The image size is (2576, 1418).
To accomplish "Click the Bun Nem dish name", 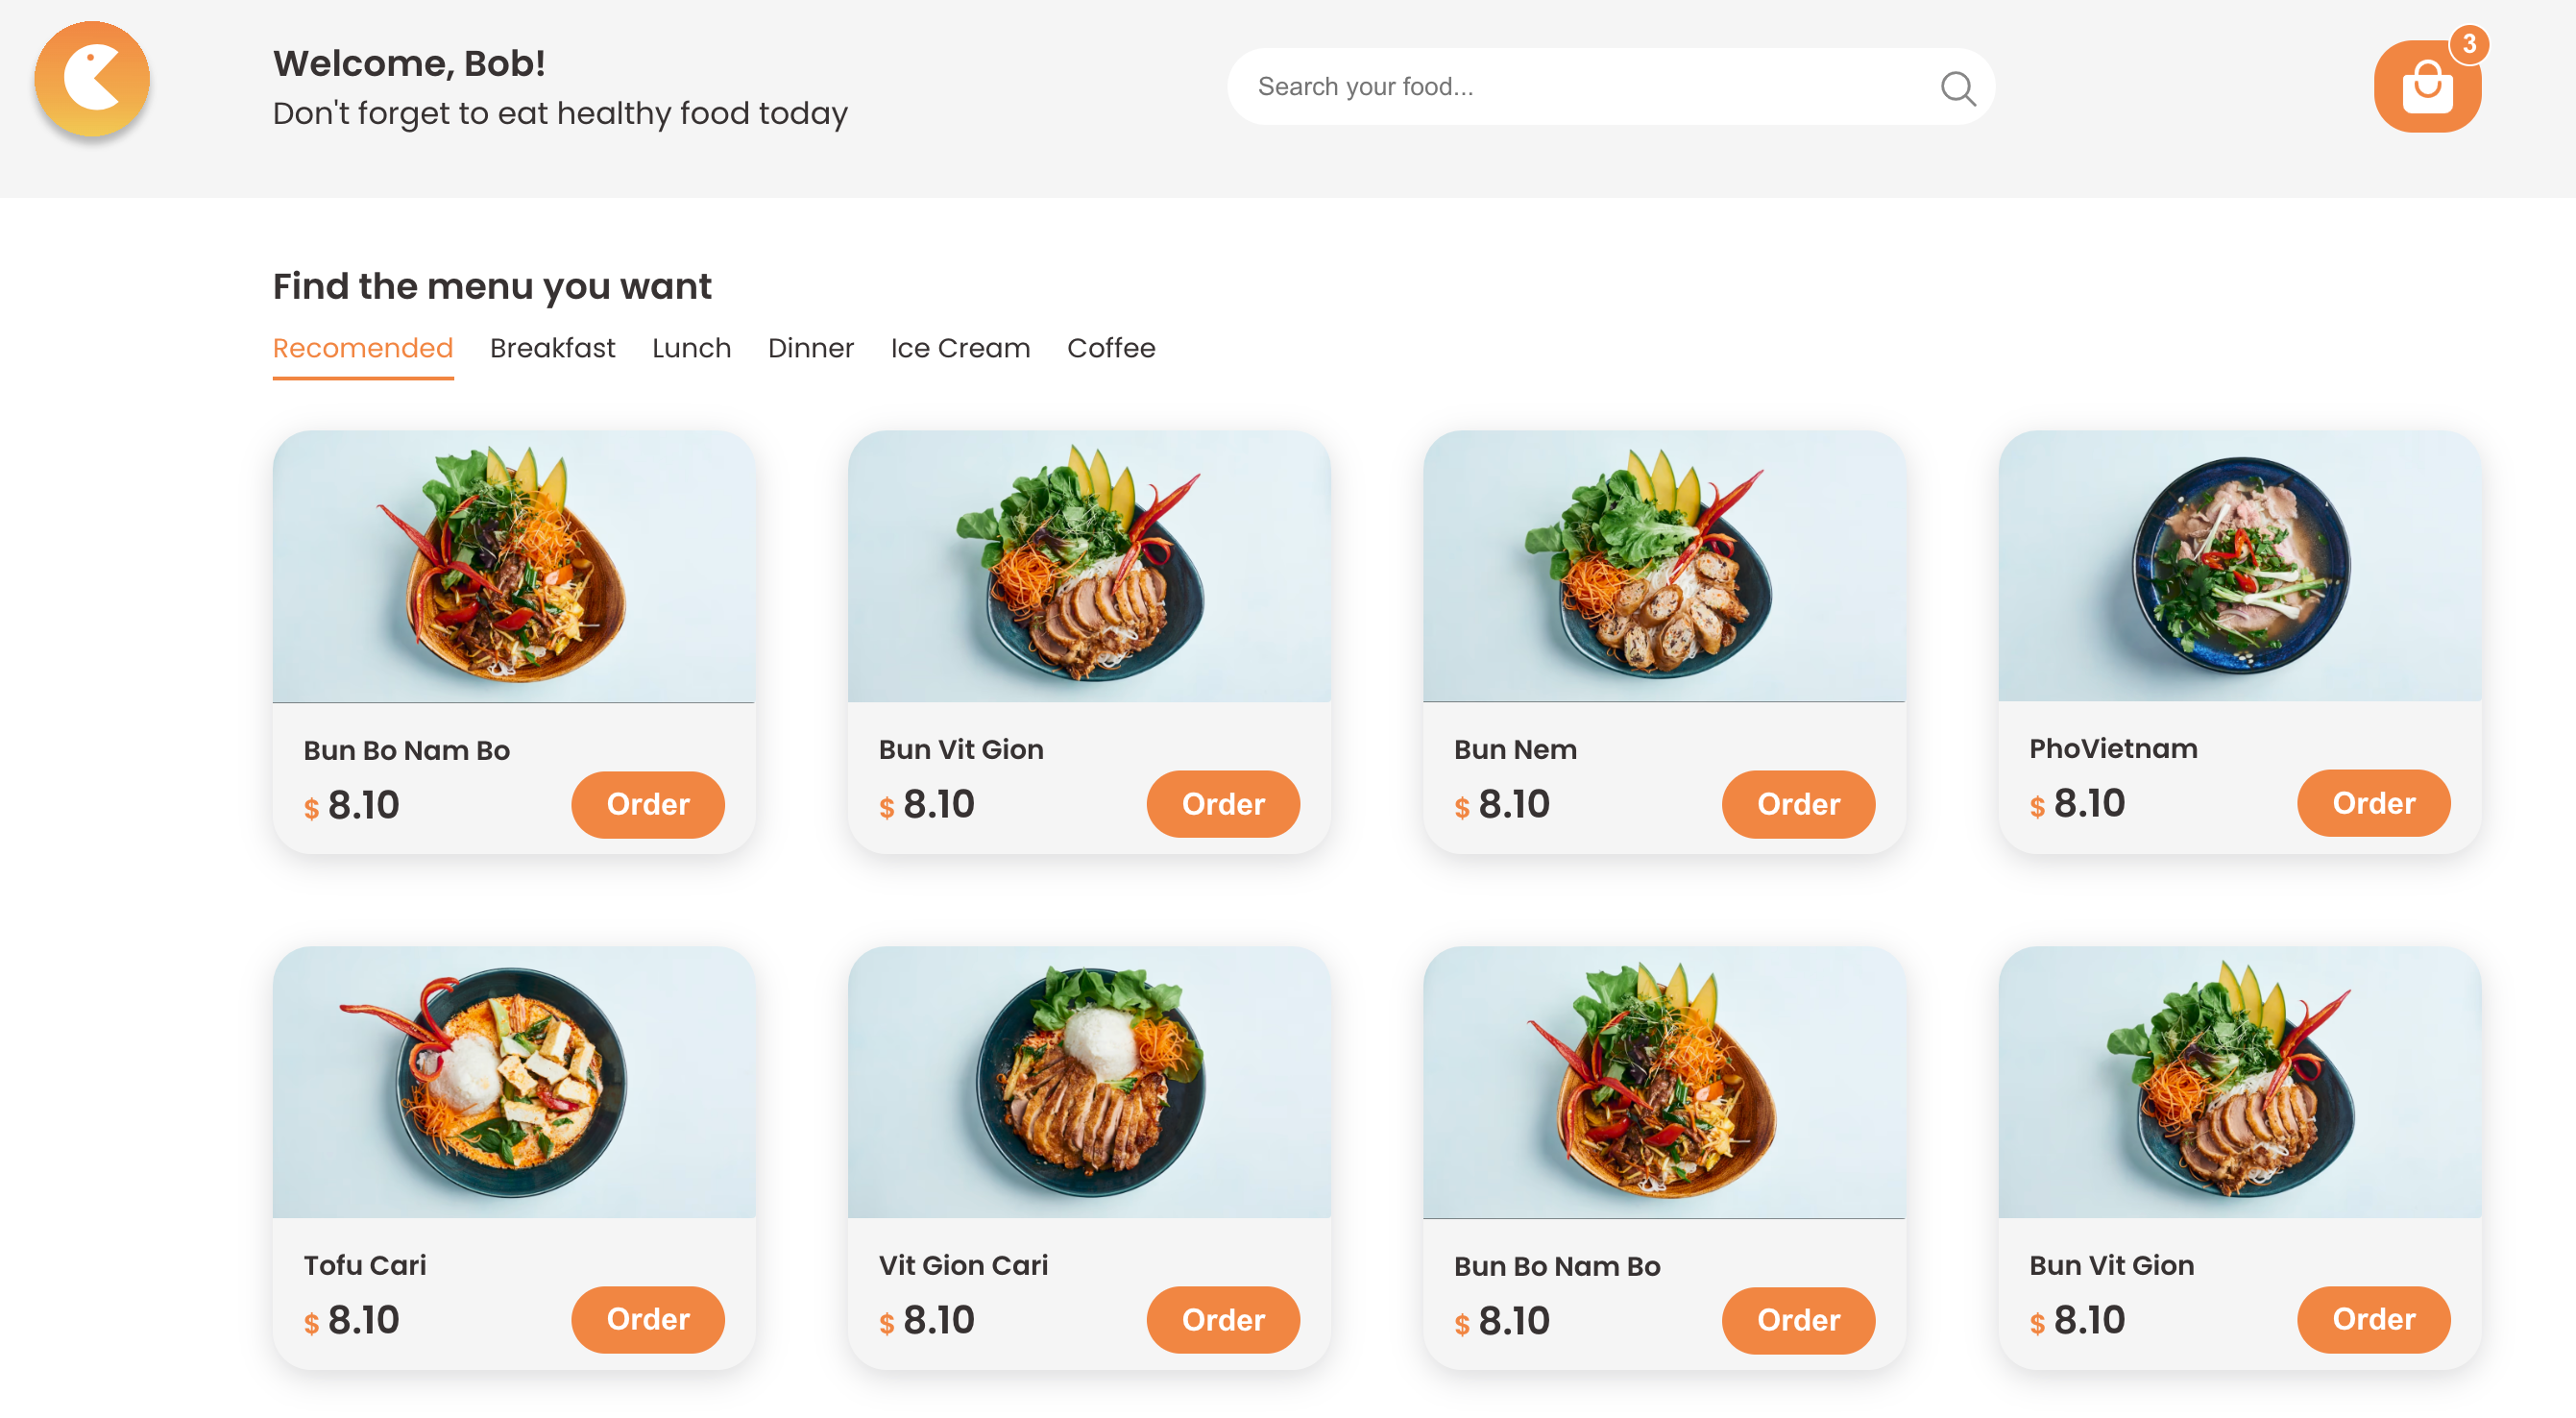I will pyautogui.click(x=1515, y=749).
